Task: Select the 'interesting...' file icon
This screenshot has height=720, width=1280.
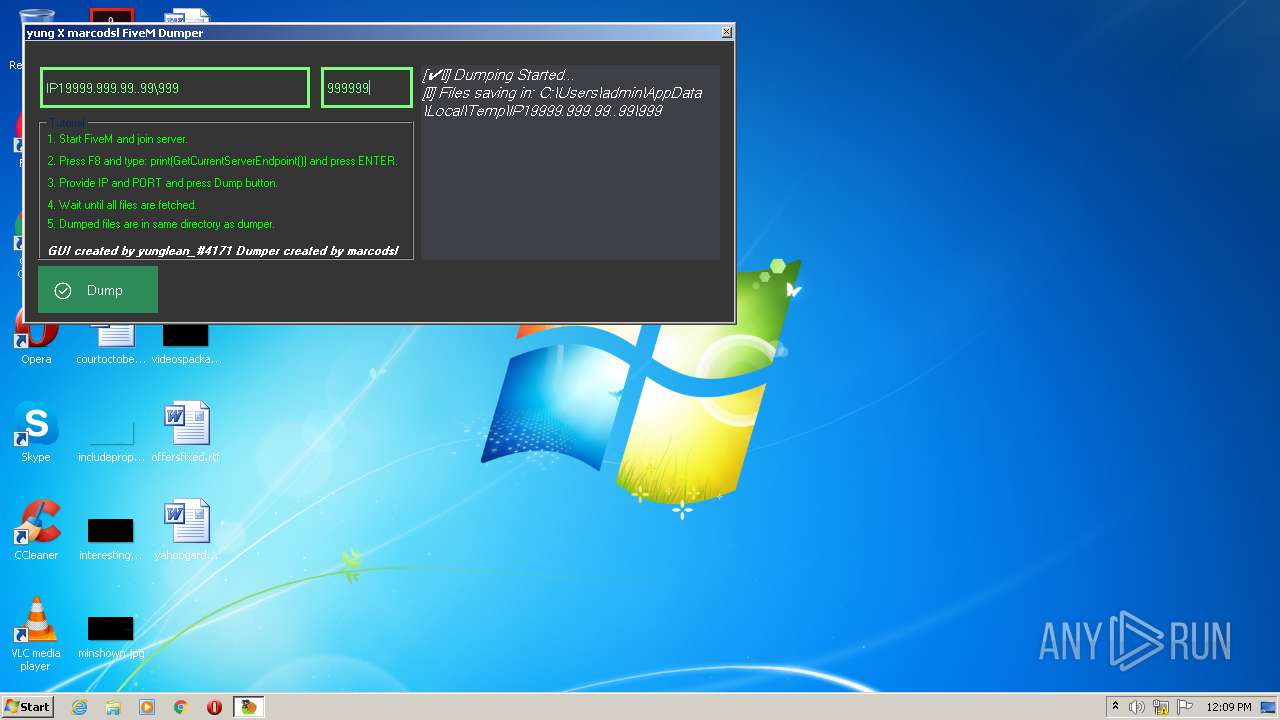Action: coord(111,538)
